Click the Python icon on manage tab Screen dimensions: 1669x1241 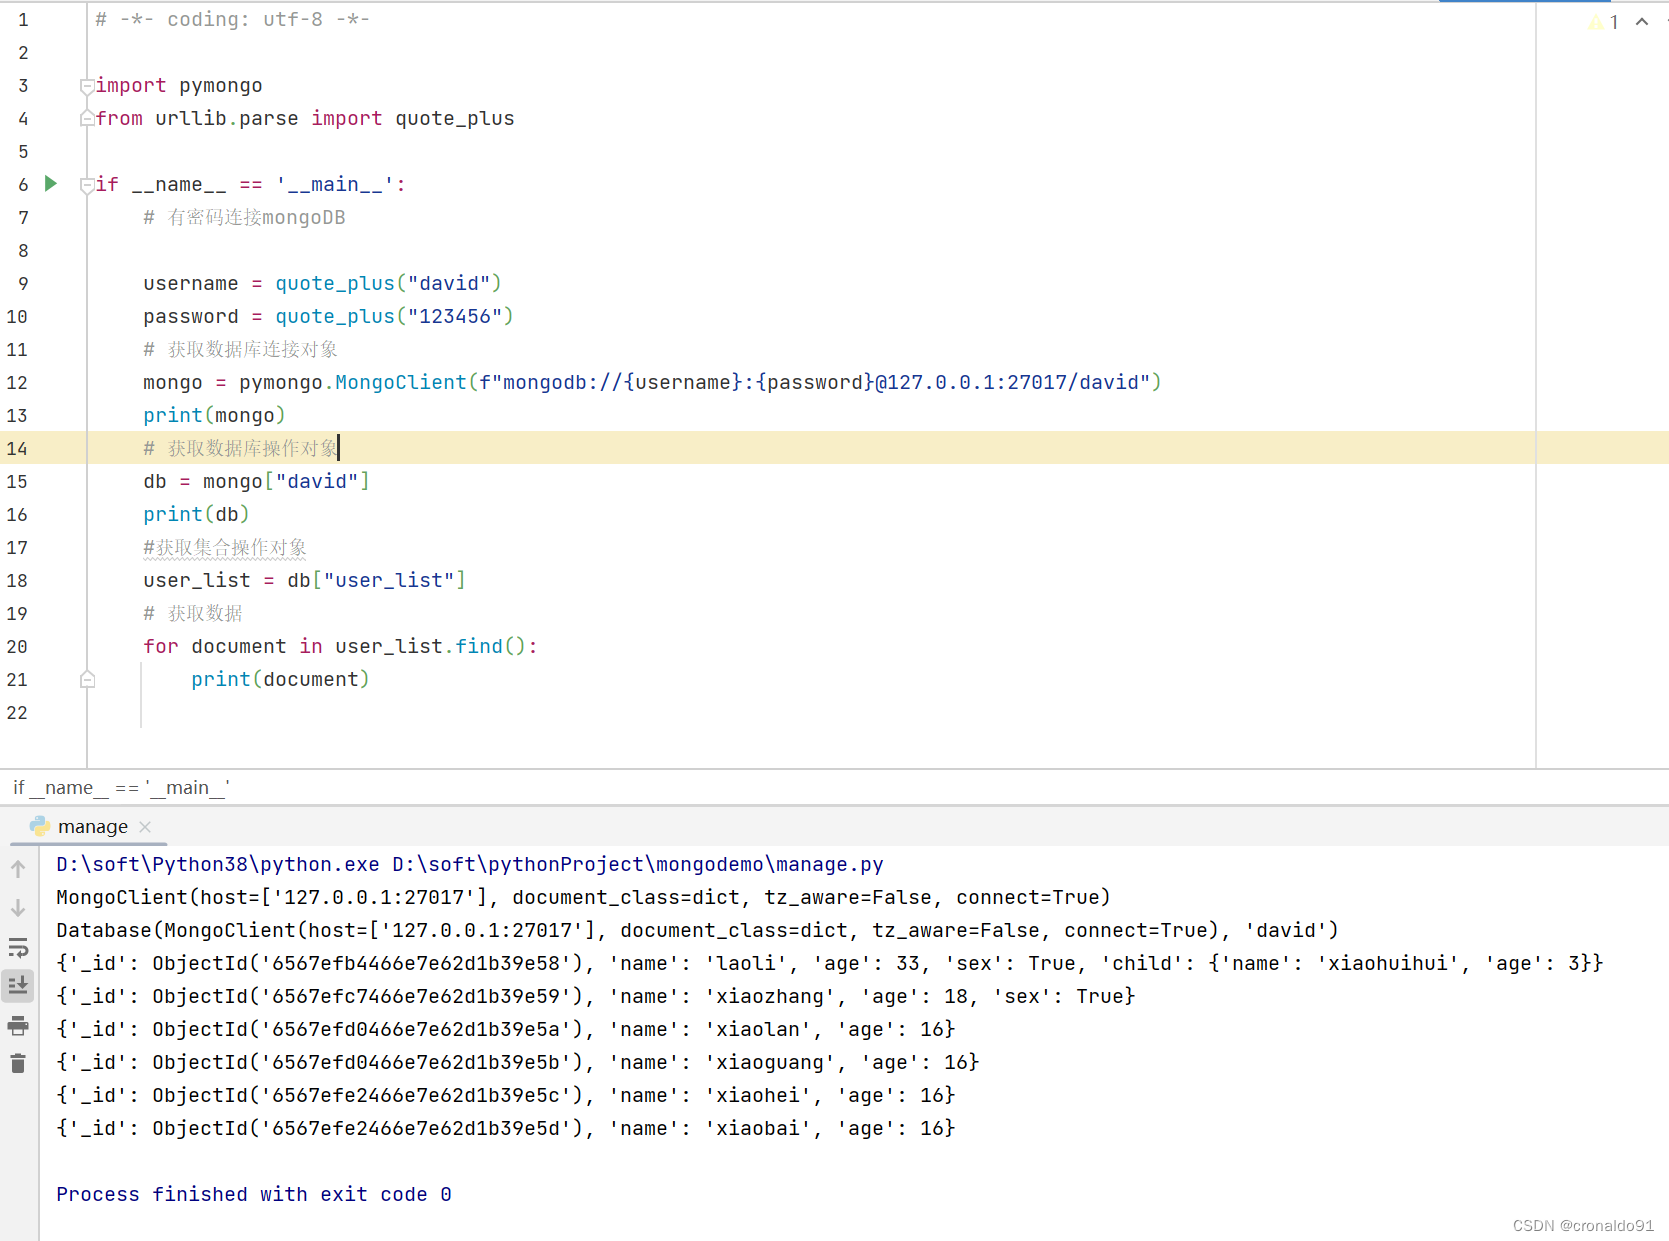[x=40, y=826]
